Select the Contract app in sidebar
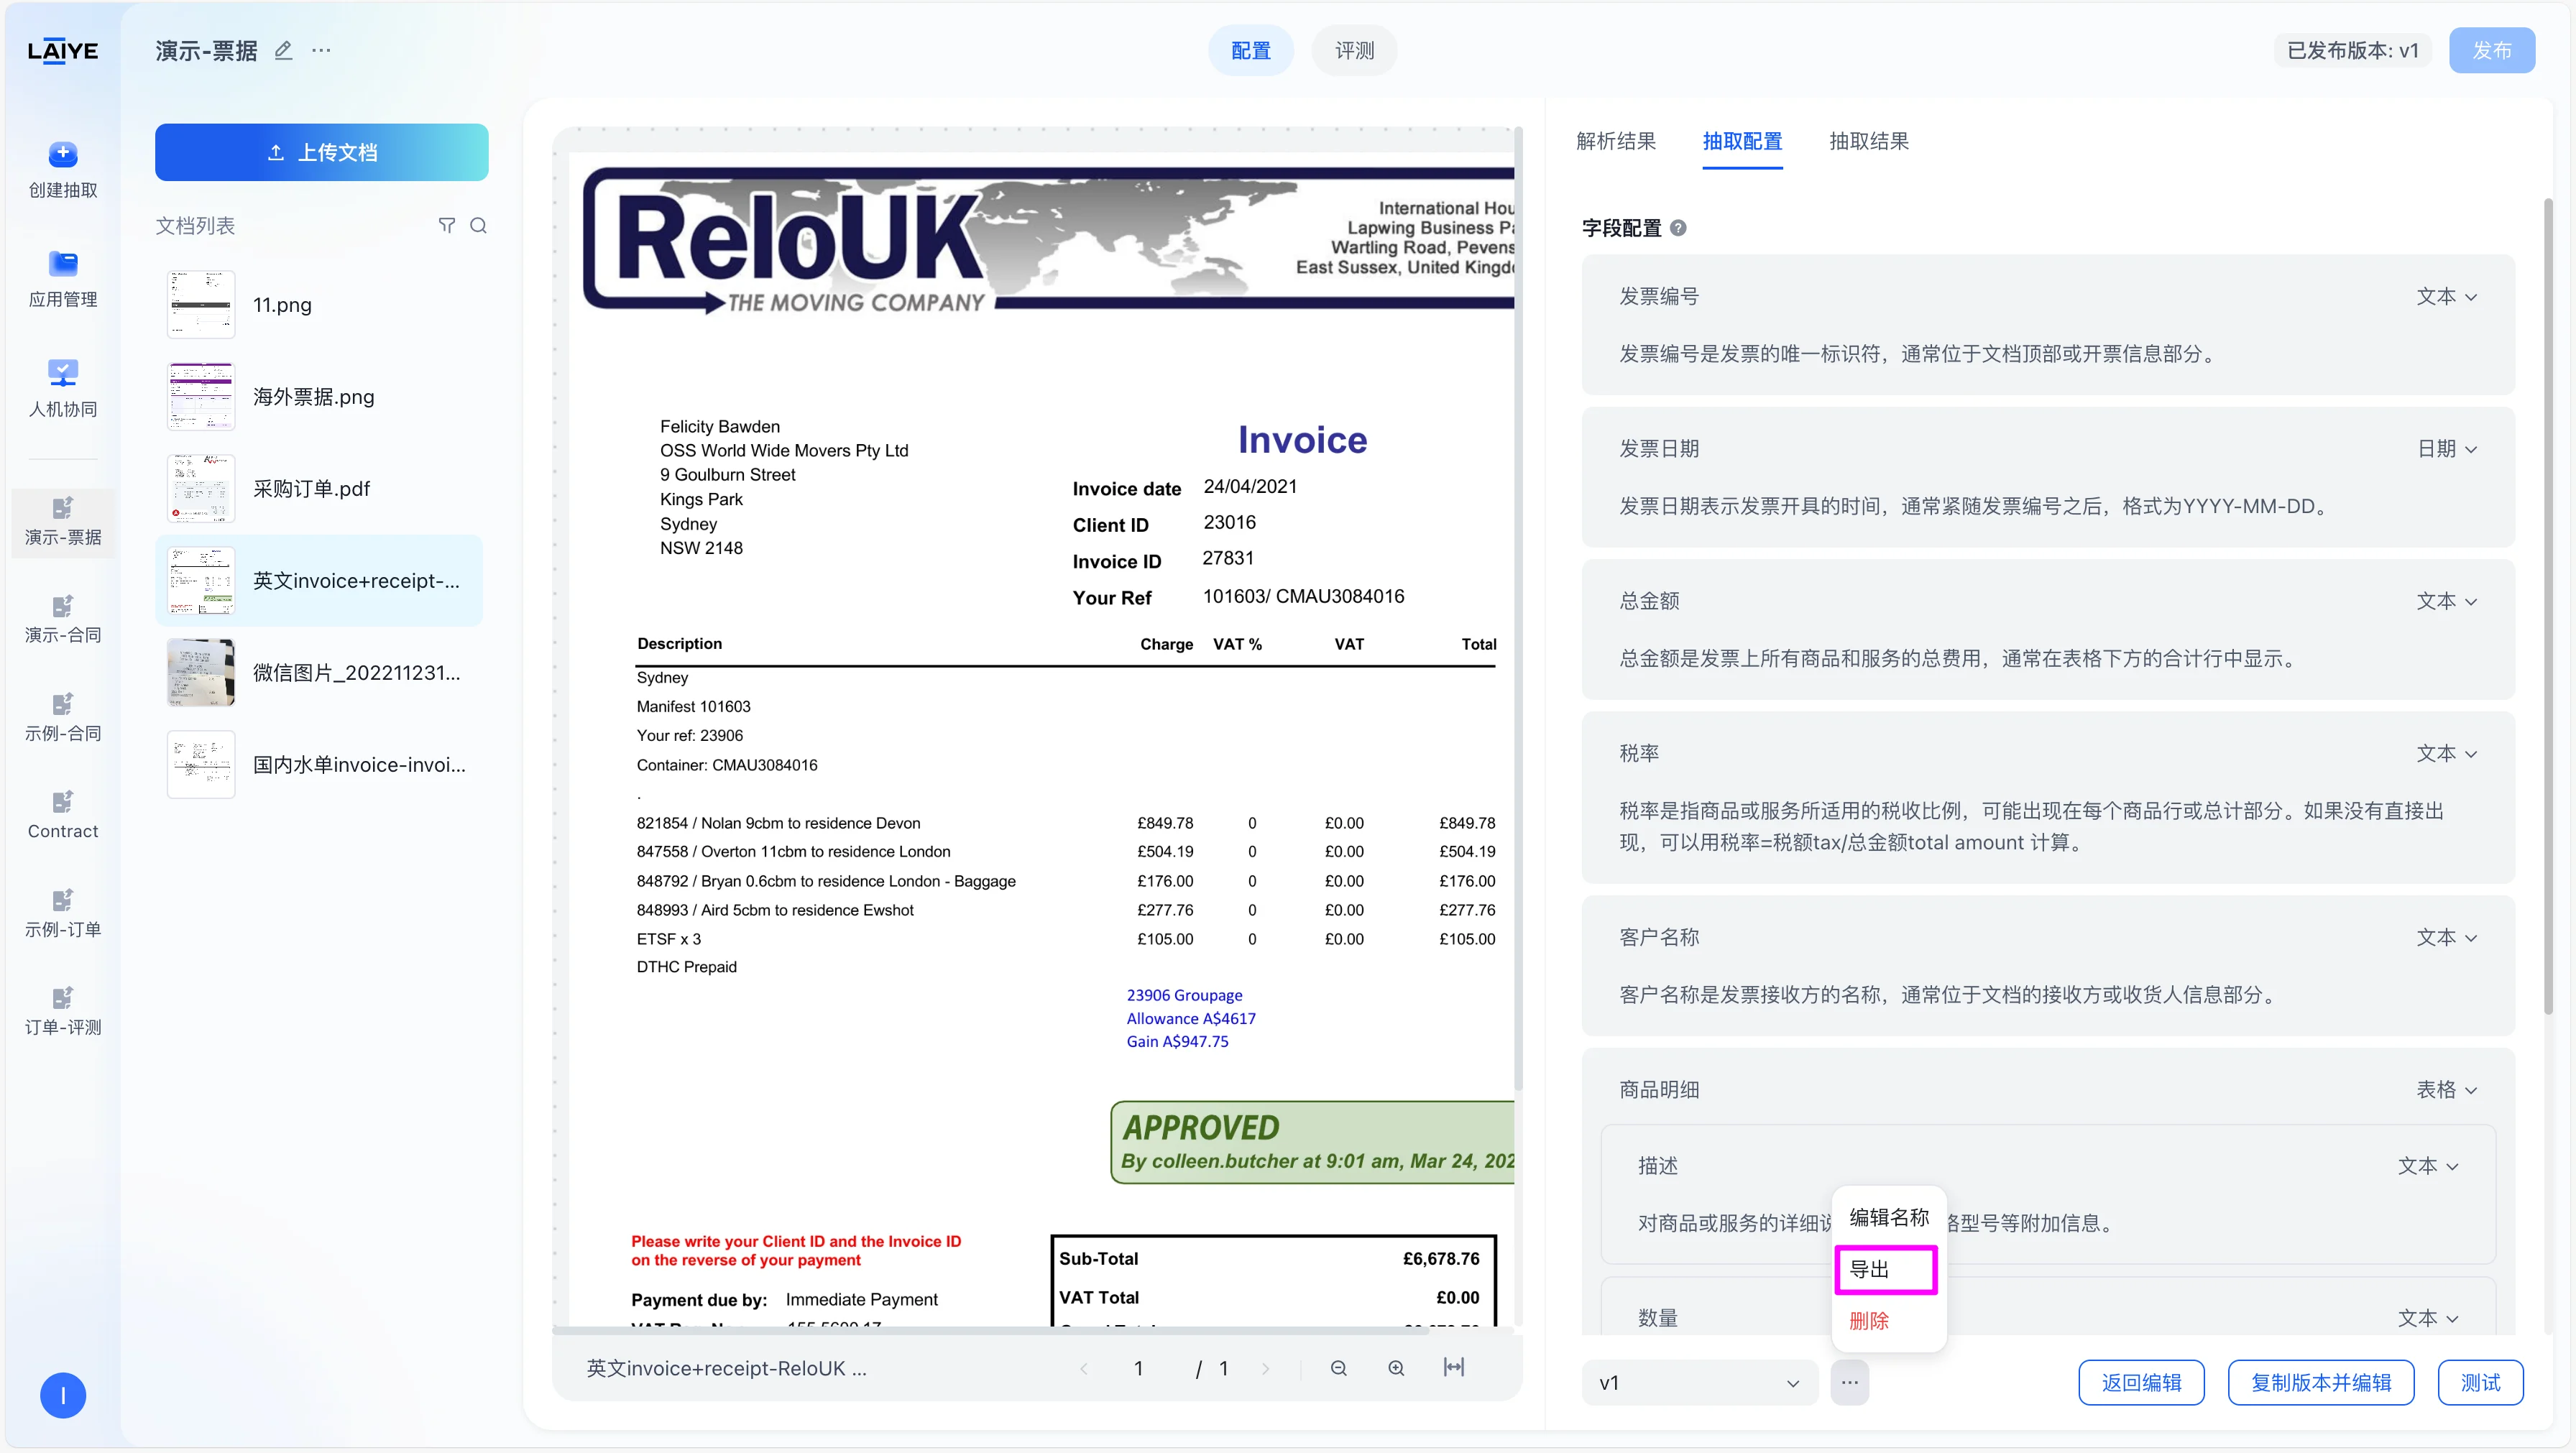This screenshot has height=1453, width=2576. [62, 815]
